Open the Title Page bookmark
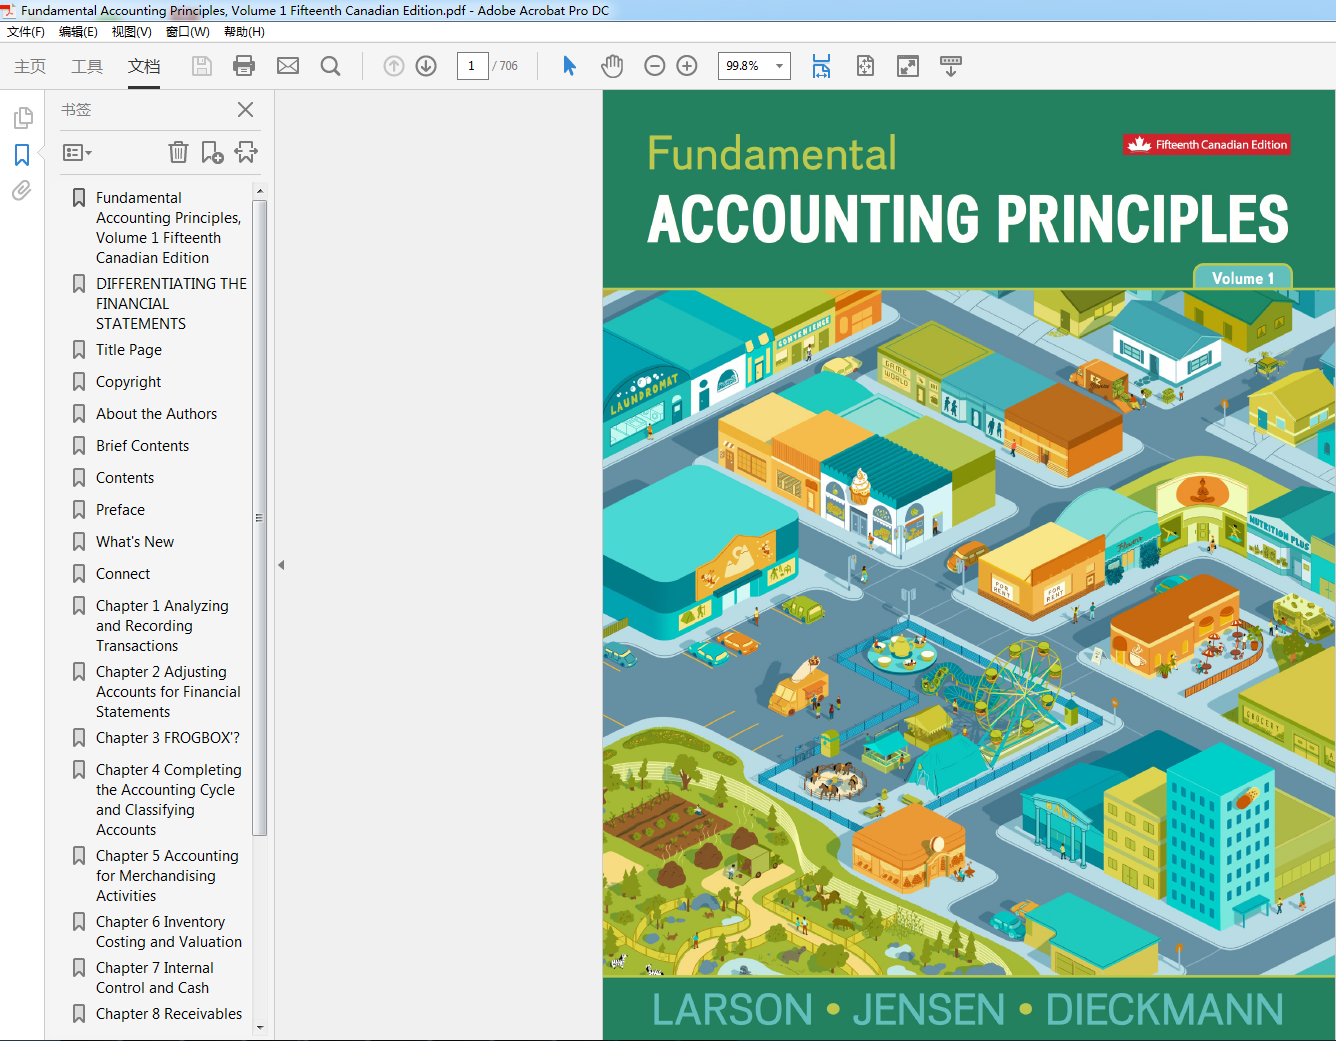Viewport: 1336px width, 1041px height. click(x=129, y=350)
